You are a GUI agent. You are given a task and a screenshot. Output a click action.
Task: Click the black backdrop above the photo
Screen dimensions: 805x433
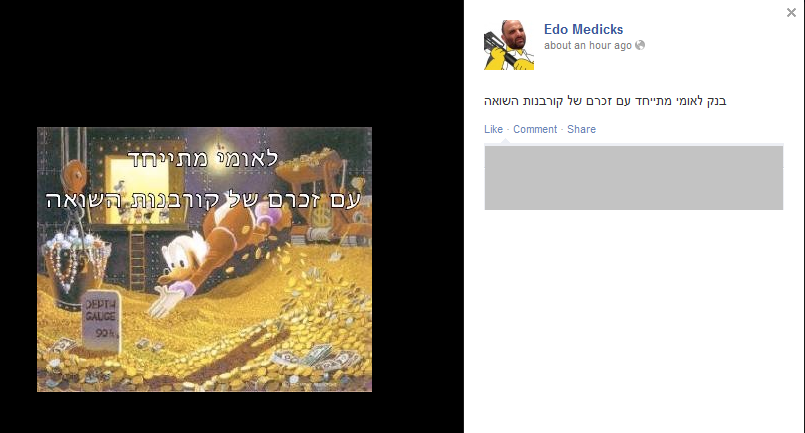tap(231, 62)
